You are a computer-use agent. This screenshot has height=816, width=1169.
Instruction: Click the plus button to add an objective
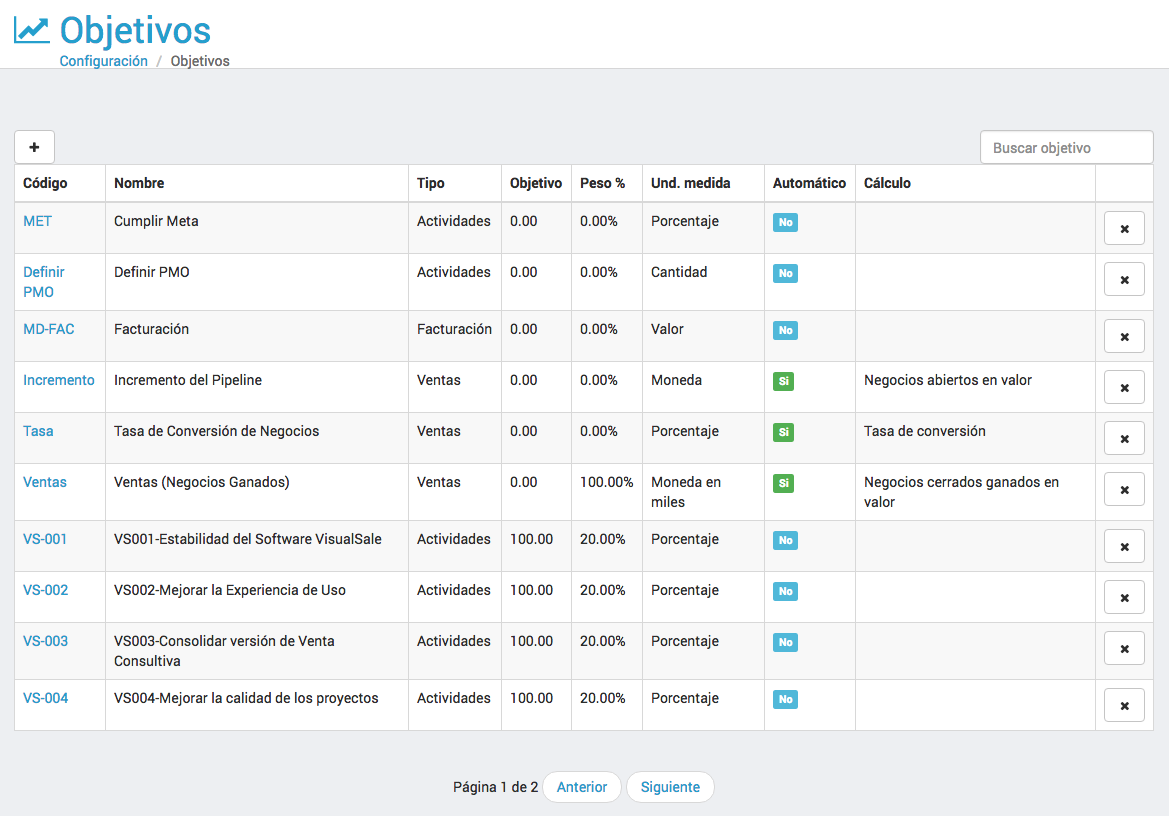point(34,147)
